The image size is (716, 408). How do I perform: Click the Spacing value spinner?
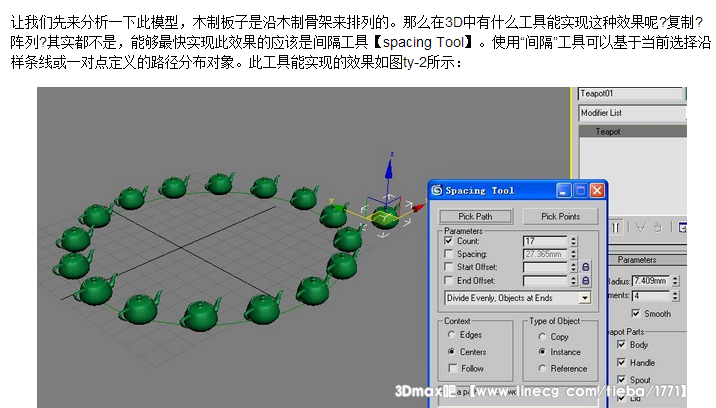point(574,254)
